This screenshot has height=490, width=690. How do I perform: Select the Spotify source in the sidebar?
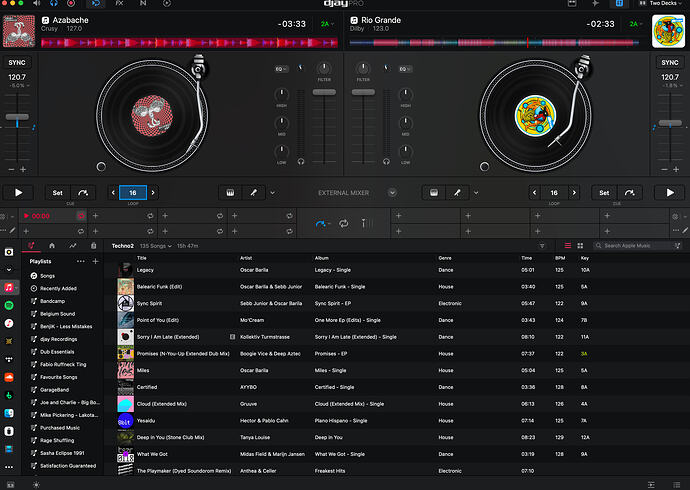(x=9, y=305)
